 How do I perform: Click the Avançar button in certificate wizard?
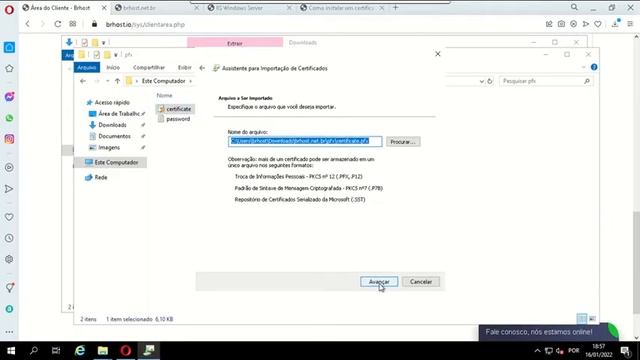click(x=379, y=282)
